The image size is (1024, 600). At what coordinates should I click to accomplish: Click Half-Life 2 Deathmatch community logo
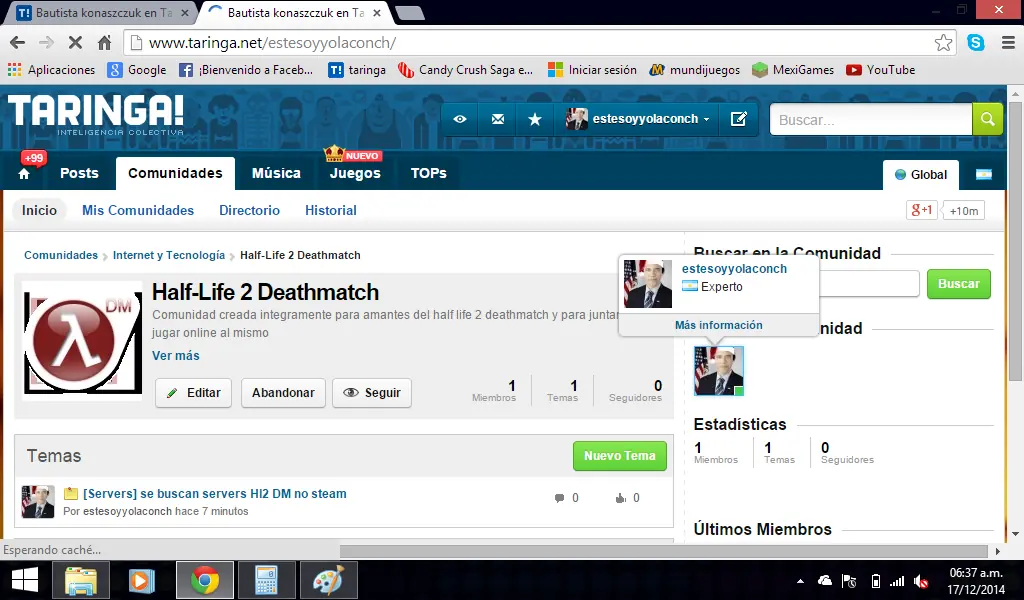tap(82, 340)
